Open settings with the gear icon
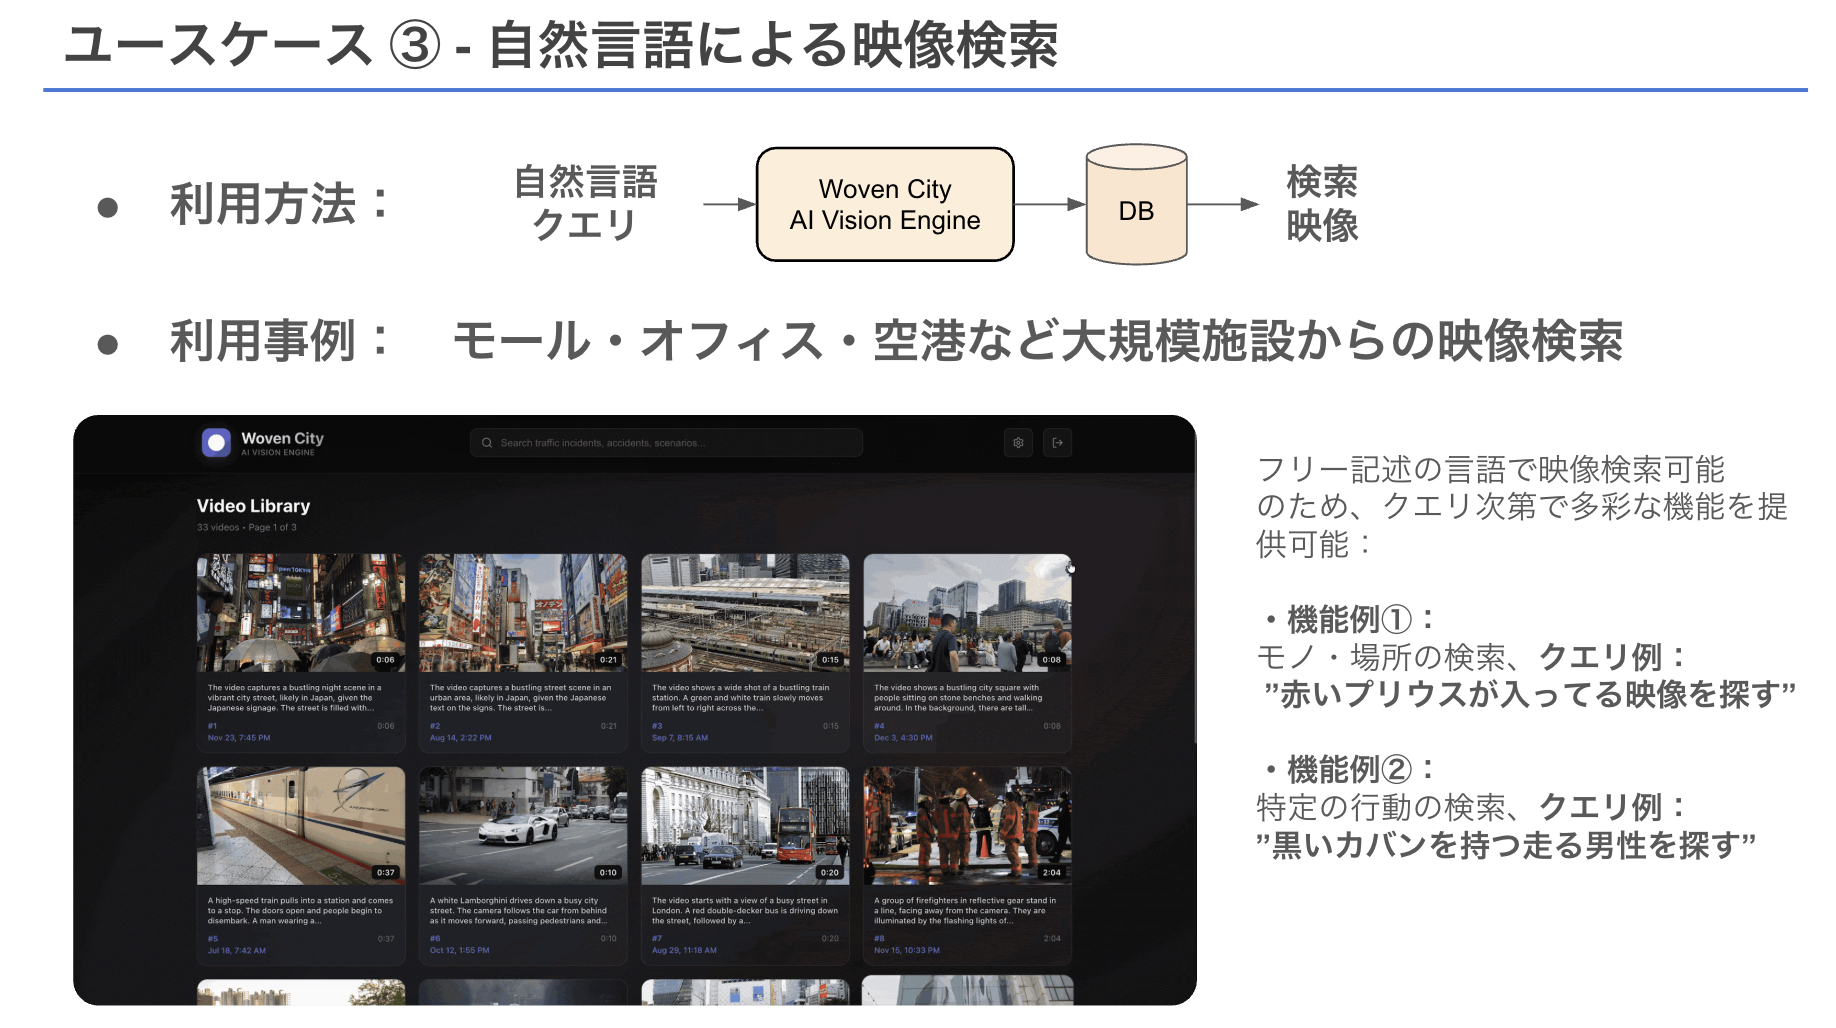The image size is (1836, 1028). (x=1017, y=442)
